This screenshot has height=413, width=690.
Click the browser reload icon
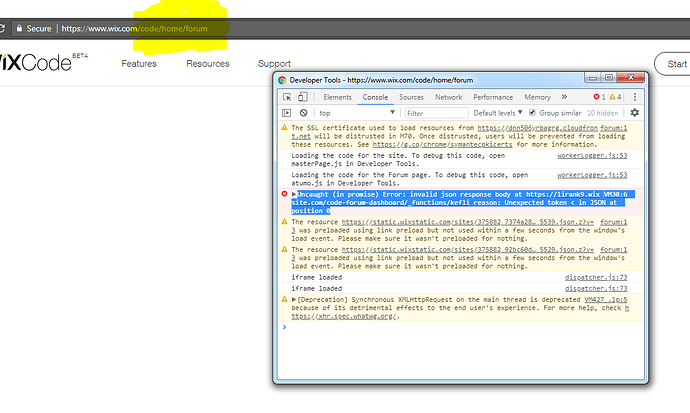(2, 29)
